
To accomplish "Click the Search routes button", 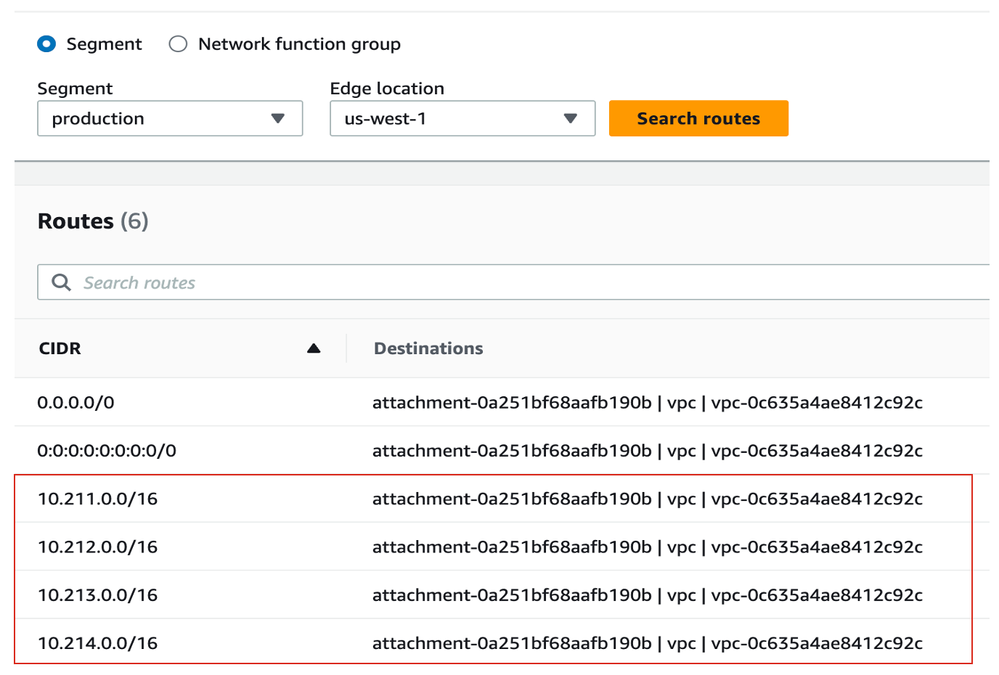I will 698,118.
